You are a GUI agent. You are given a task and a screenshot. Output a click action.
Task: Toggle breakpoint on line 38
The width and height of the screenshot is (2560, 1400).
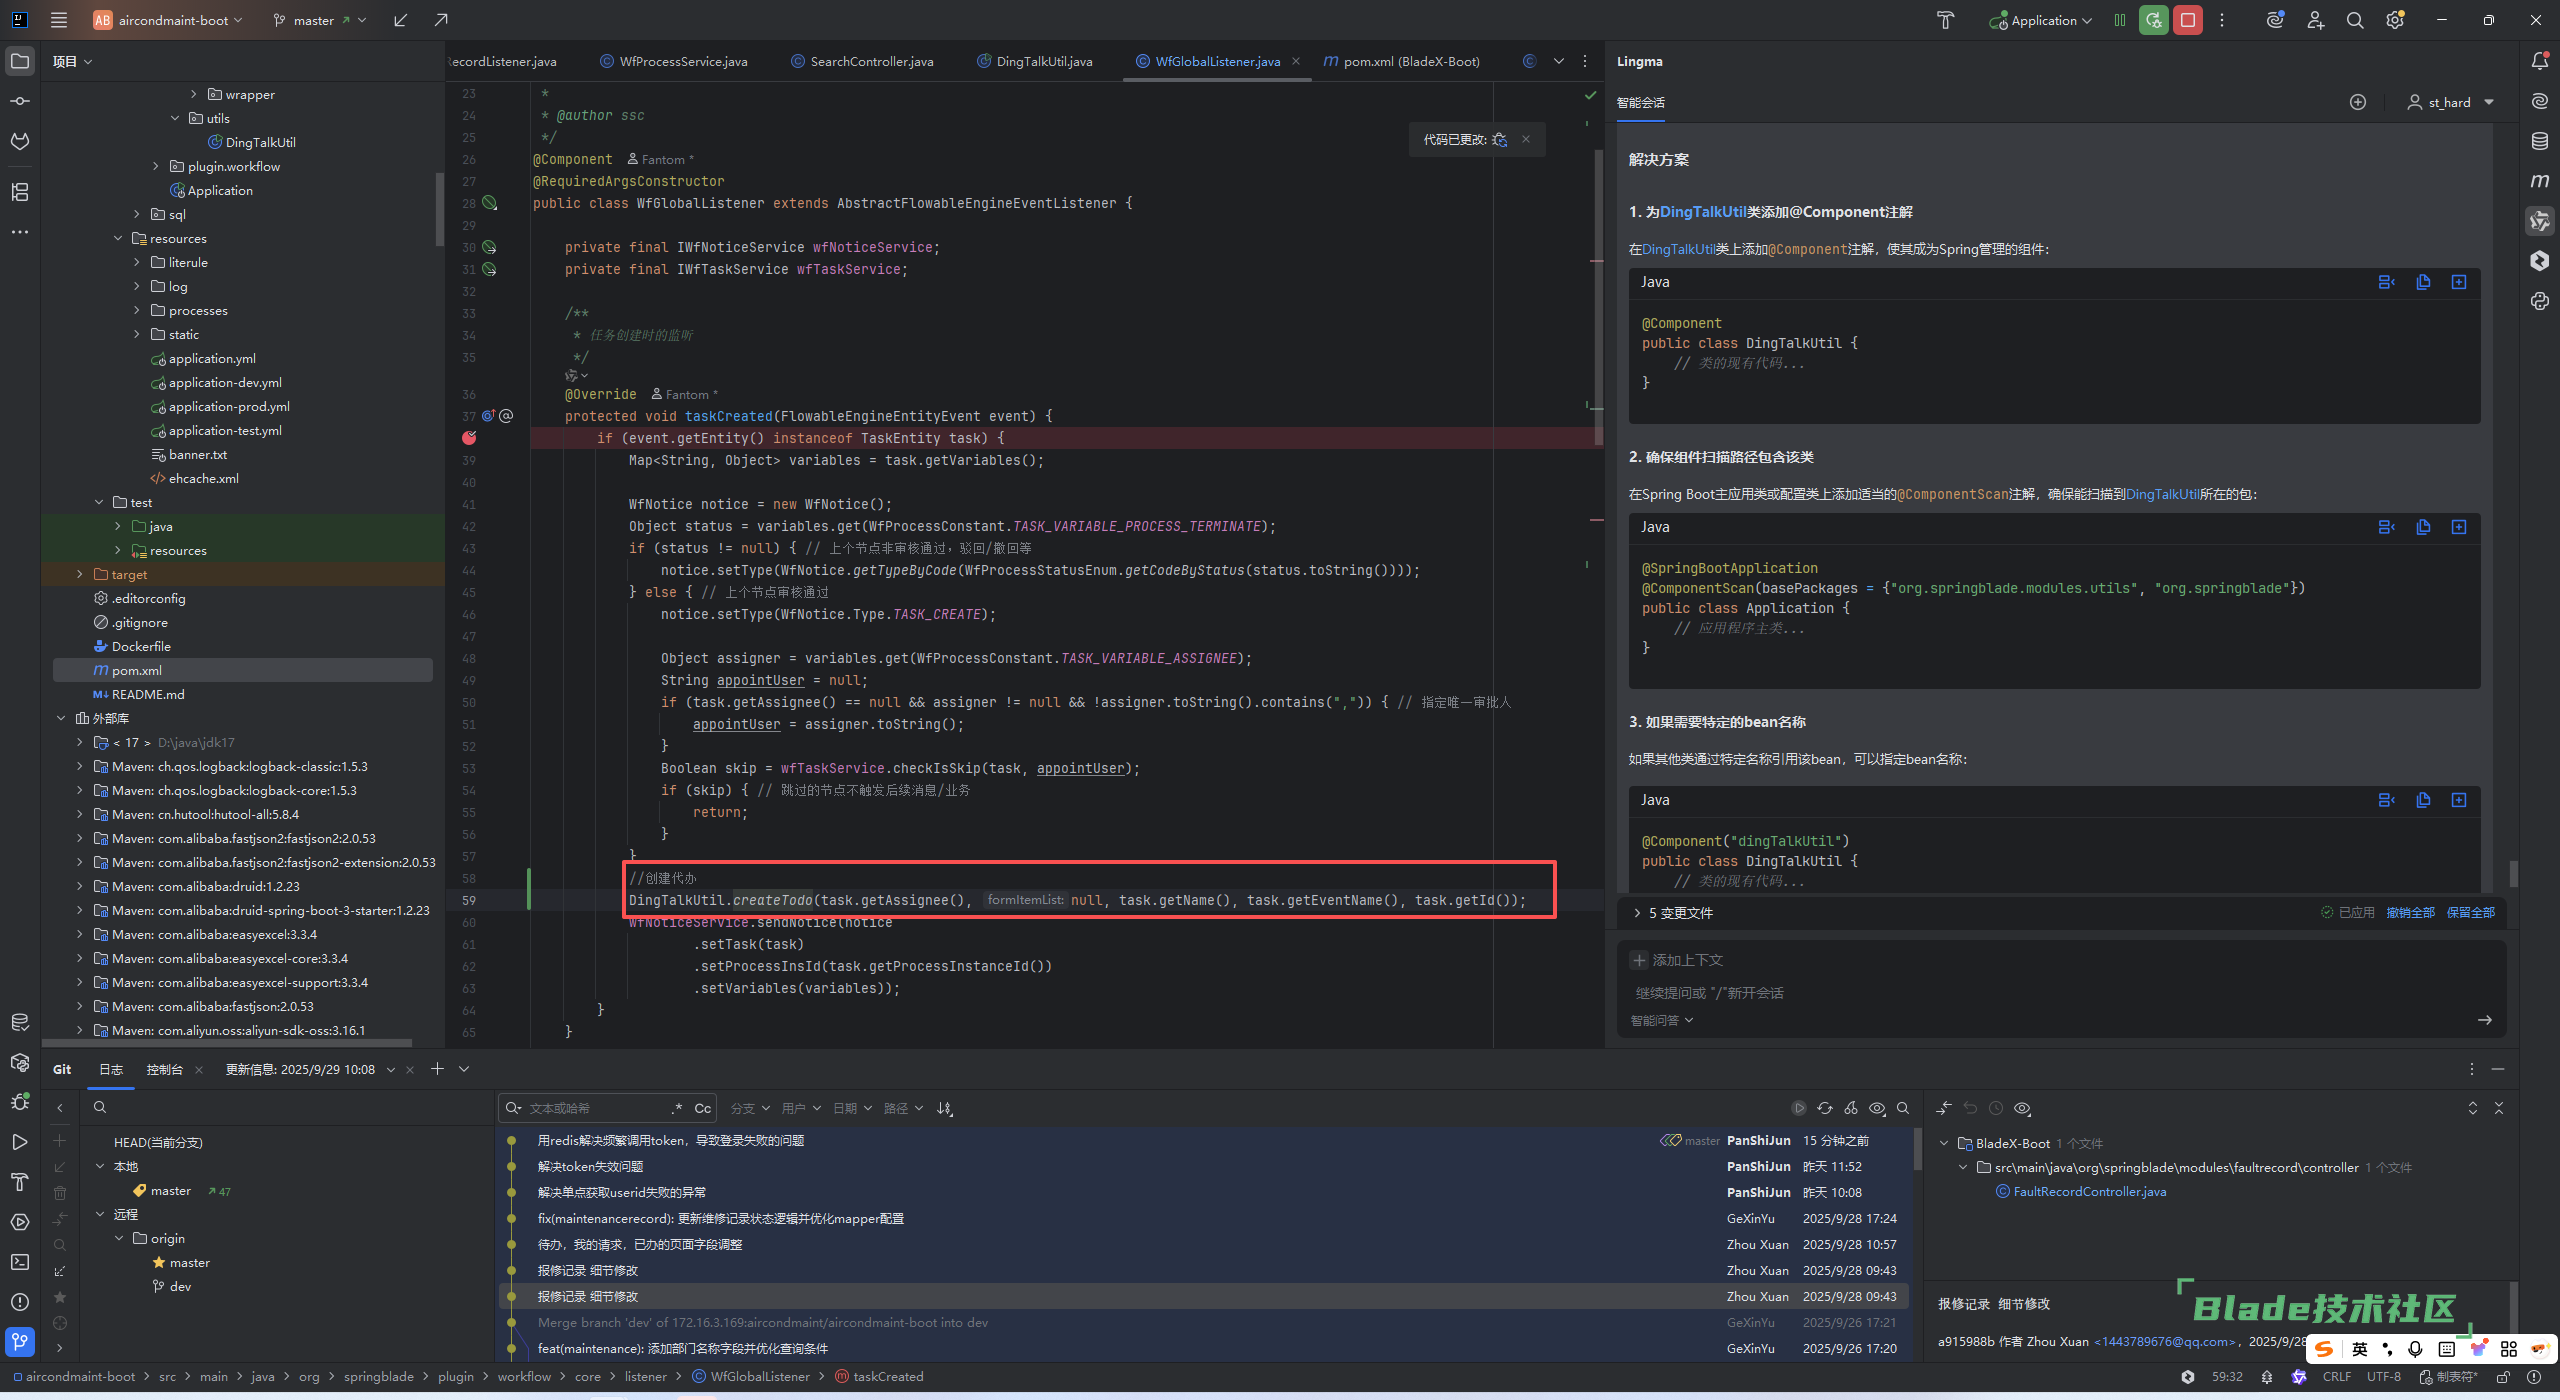pos(469,438)
